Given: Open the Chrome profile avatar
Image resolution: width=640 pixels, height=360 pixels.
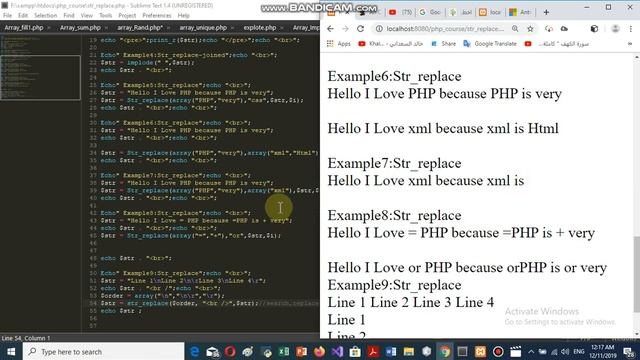Looking at the screenshot, I should (x=615, y=29).
